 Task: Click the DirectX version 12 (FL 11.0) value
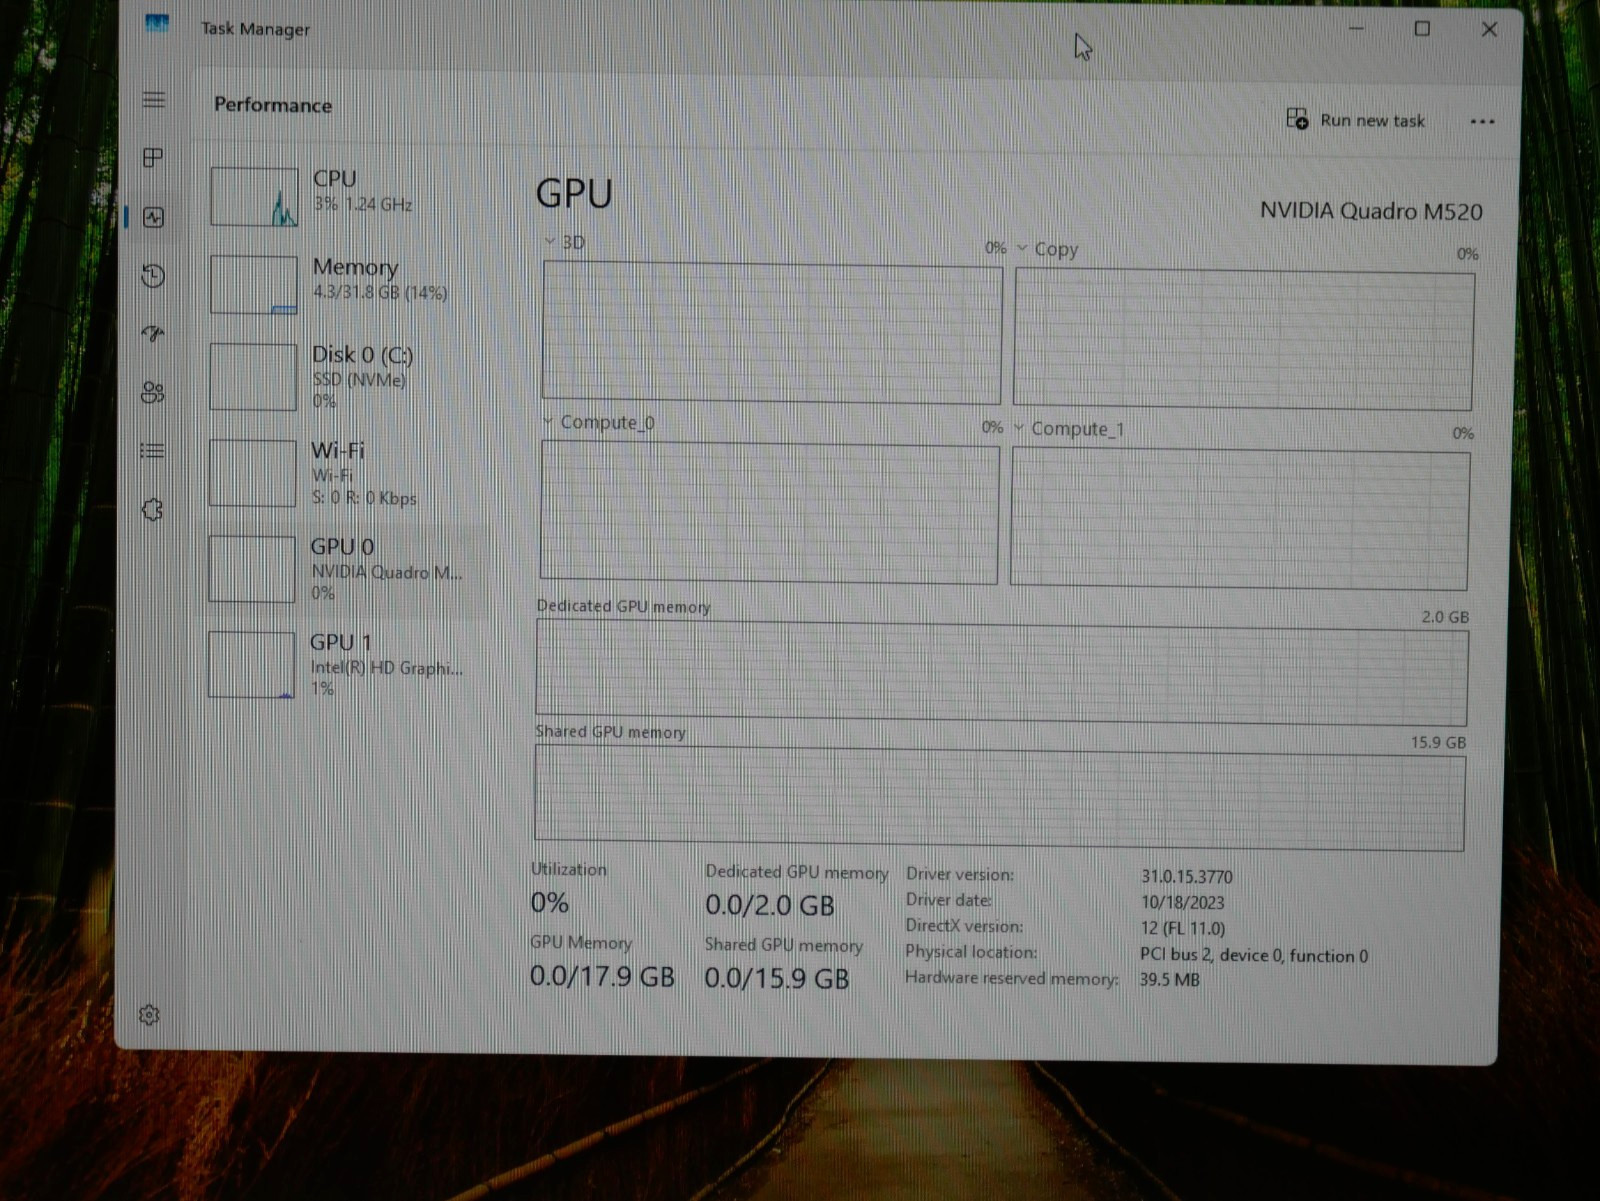point(1183,928)
